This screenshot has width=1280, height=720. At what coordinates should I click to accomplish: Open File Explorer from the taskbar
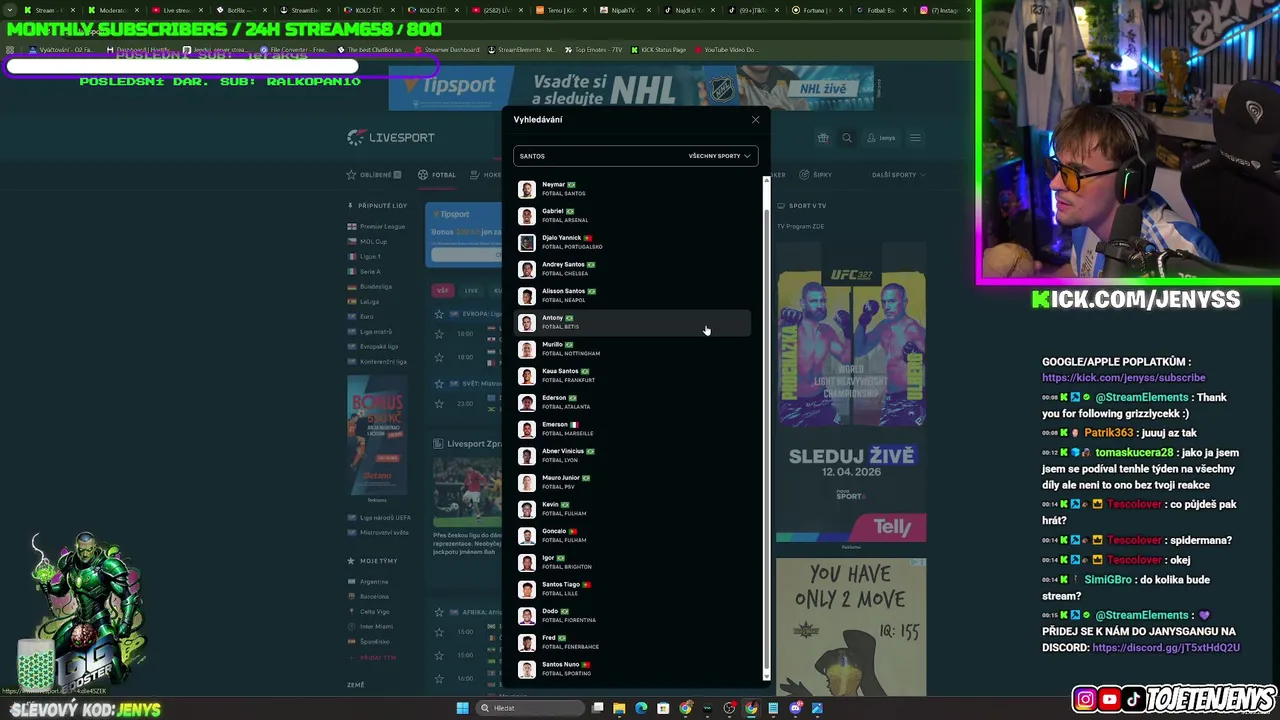(x=619, y=708)
